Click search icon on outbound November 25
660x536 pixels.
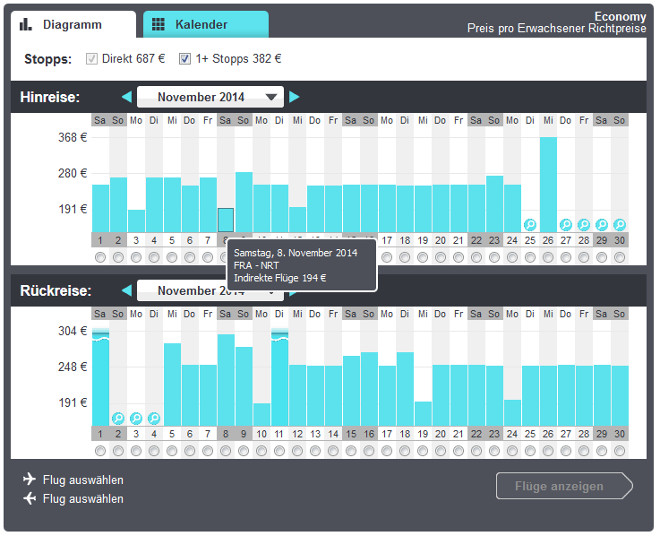pyautogui.click(x=530, y=225)
